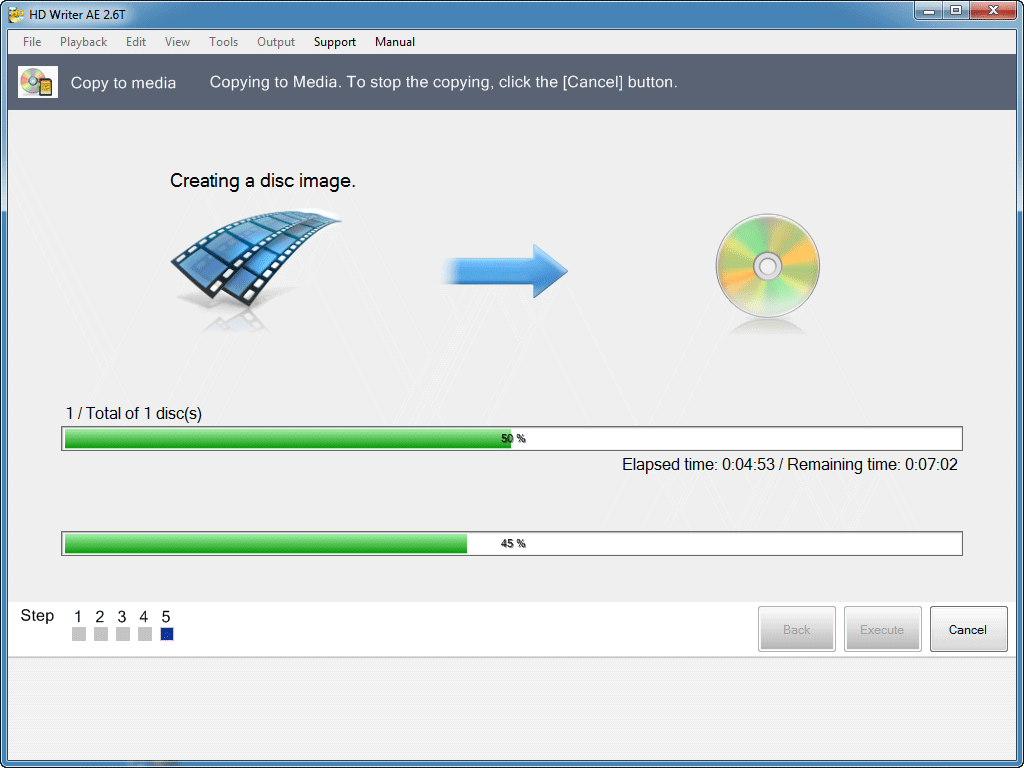This screenshot has width=1024, height=768.
Task: Open the Playback menu
Action: point(84,42)
